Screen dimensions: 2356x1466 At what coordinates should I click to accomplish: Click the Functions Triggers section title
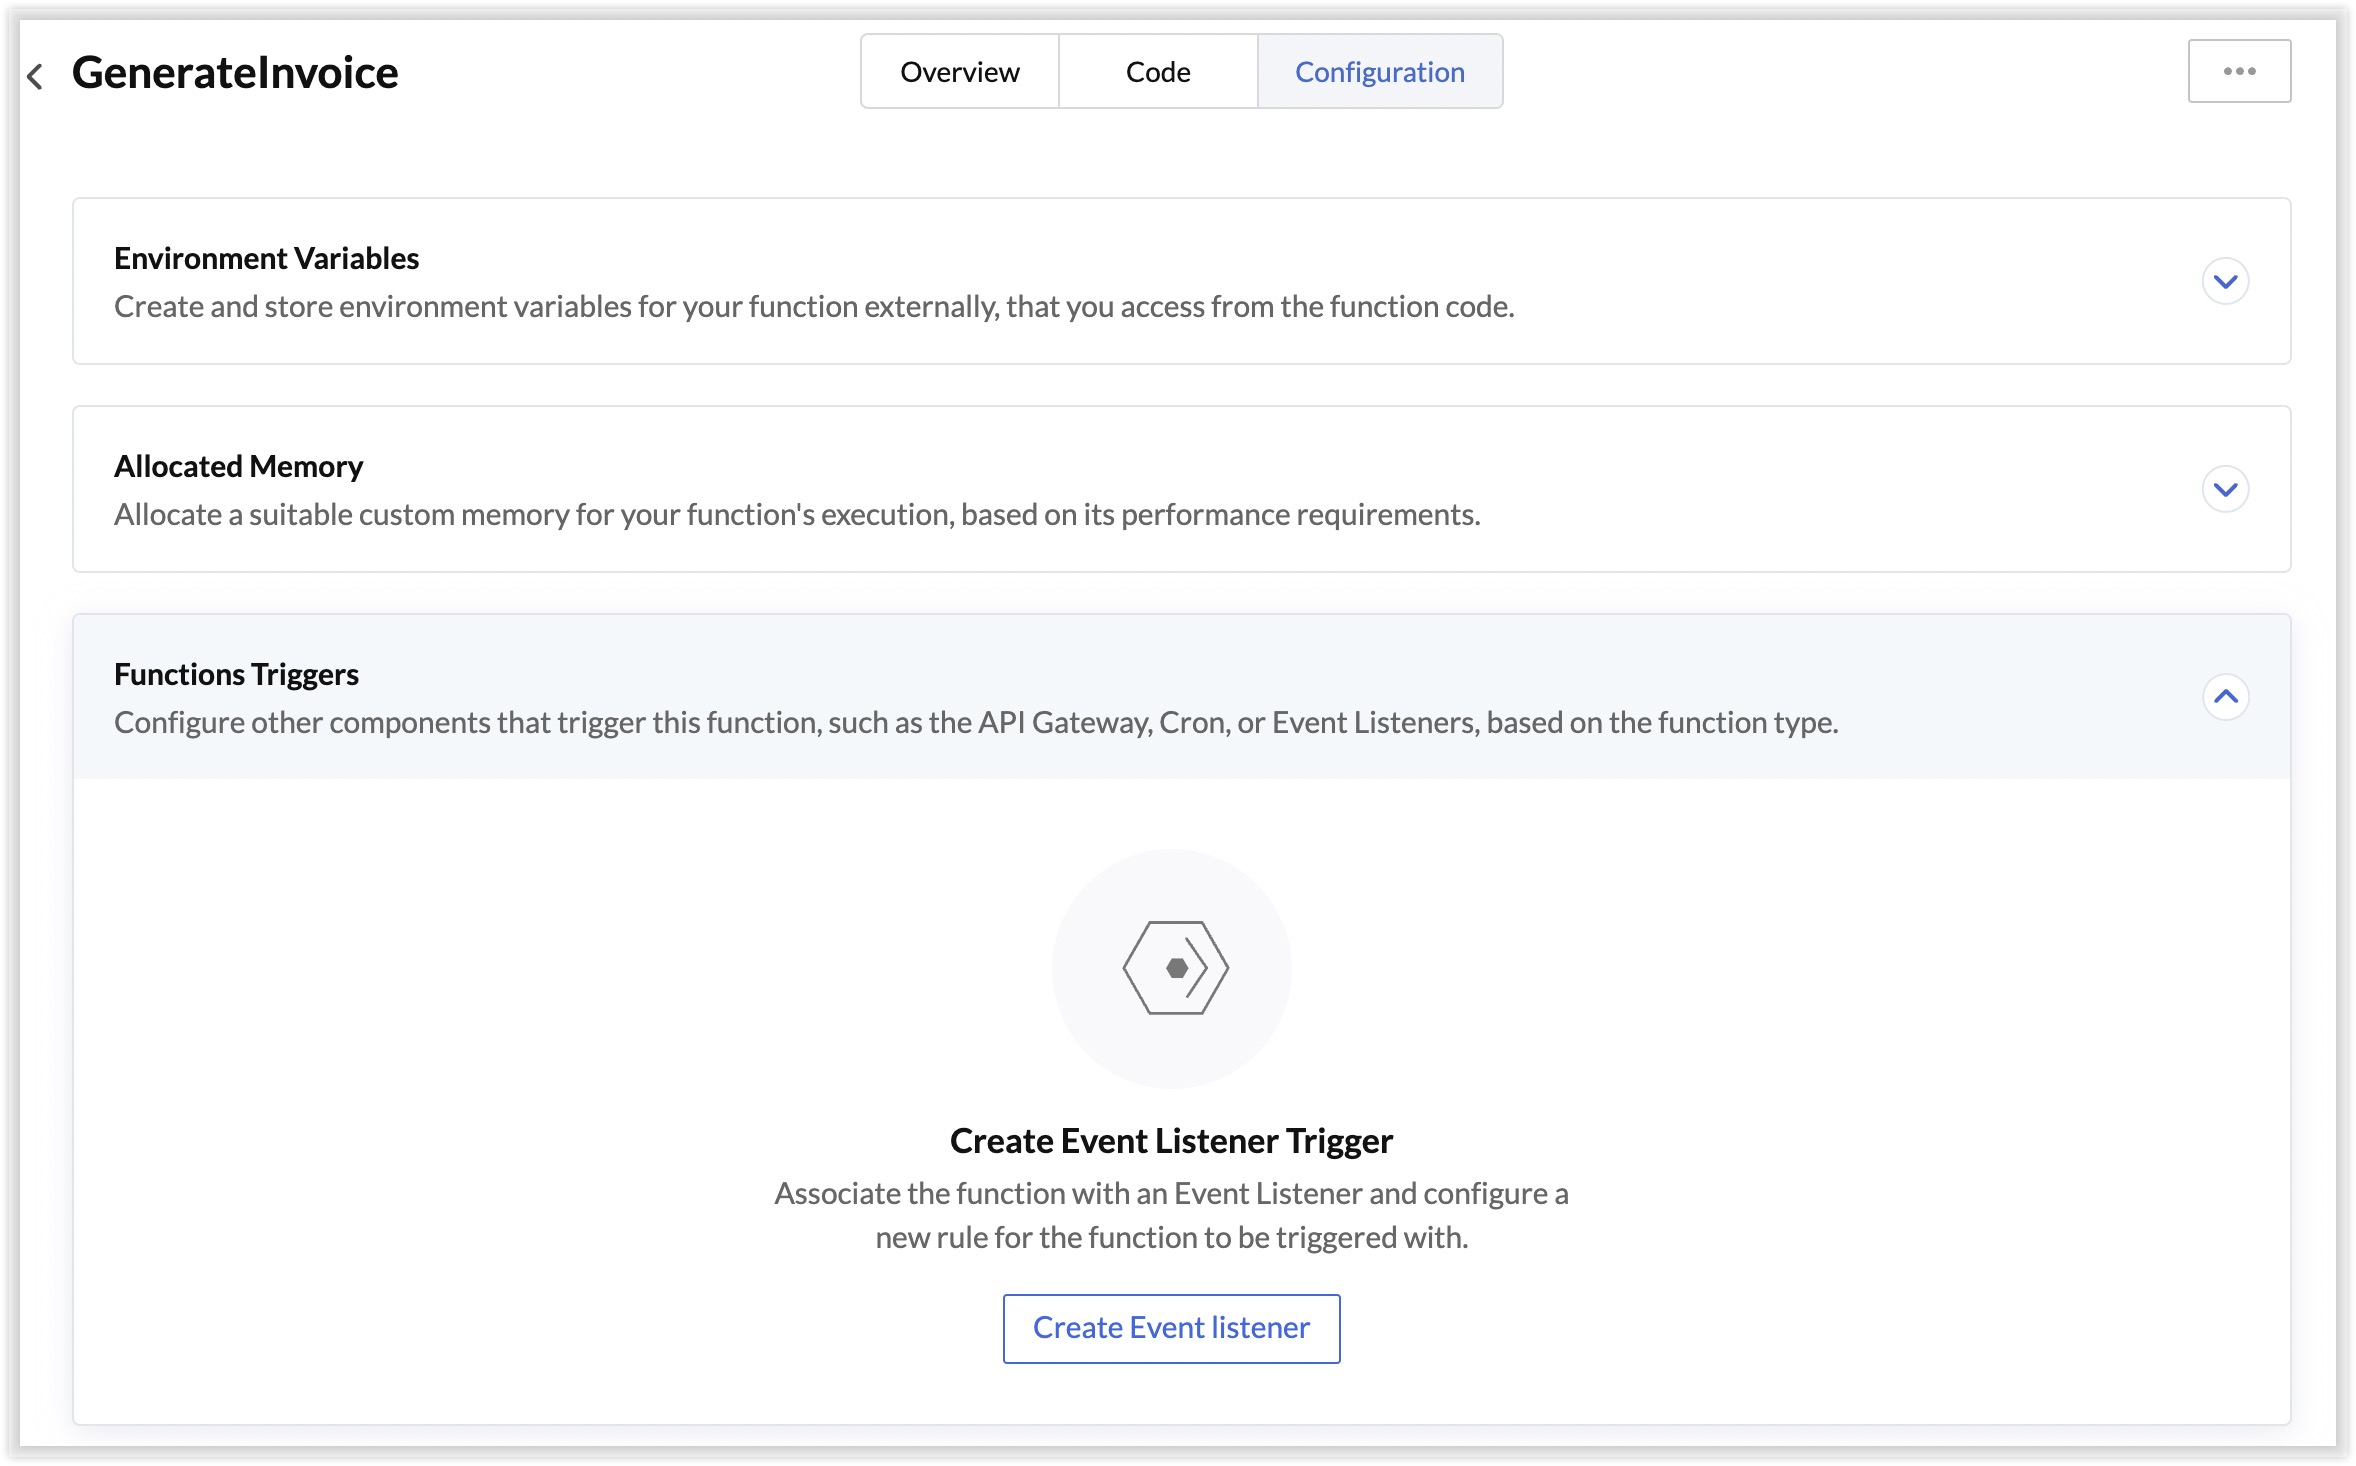[x=236, y=674]
